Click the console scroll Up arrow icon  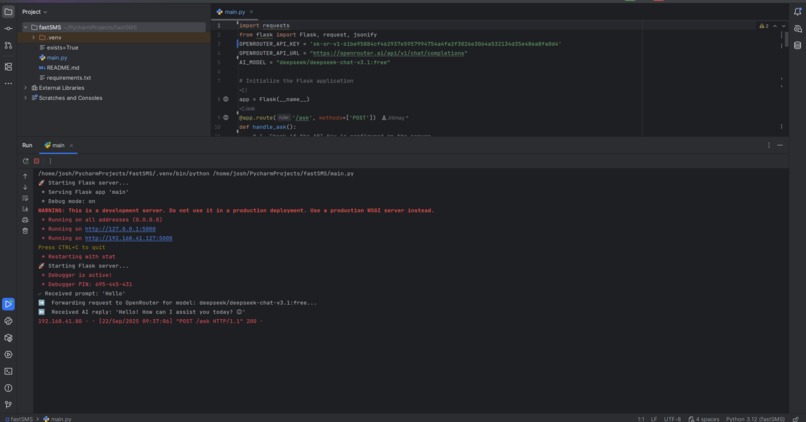tap(25, 176)
